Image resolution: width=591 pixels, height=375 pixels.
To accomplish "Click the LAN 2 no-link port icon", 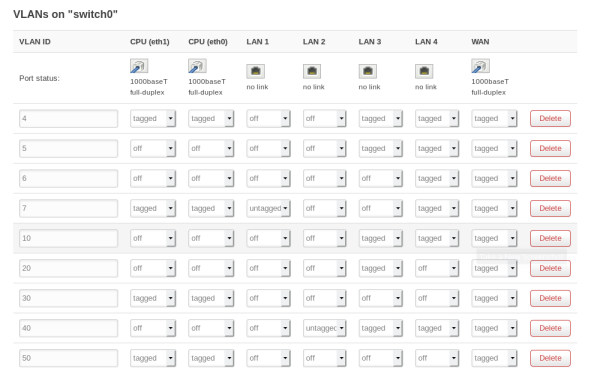I will click(312, 71).
